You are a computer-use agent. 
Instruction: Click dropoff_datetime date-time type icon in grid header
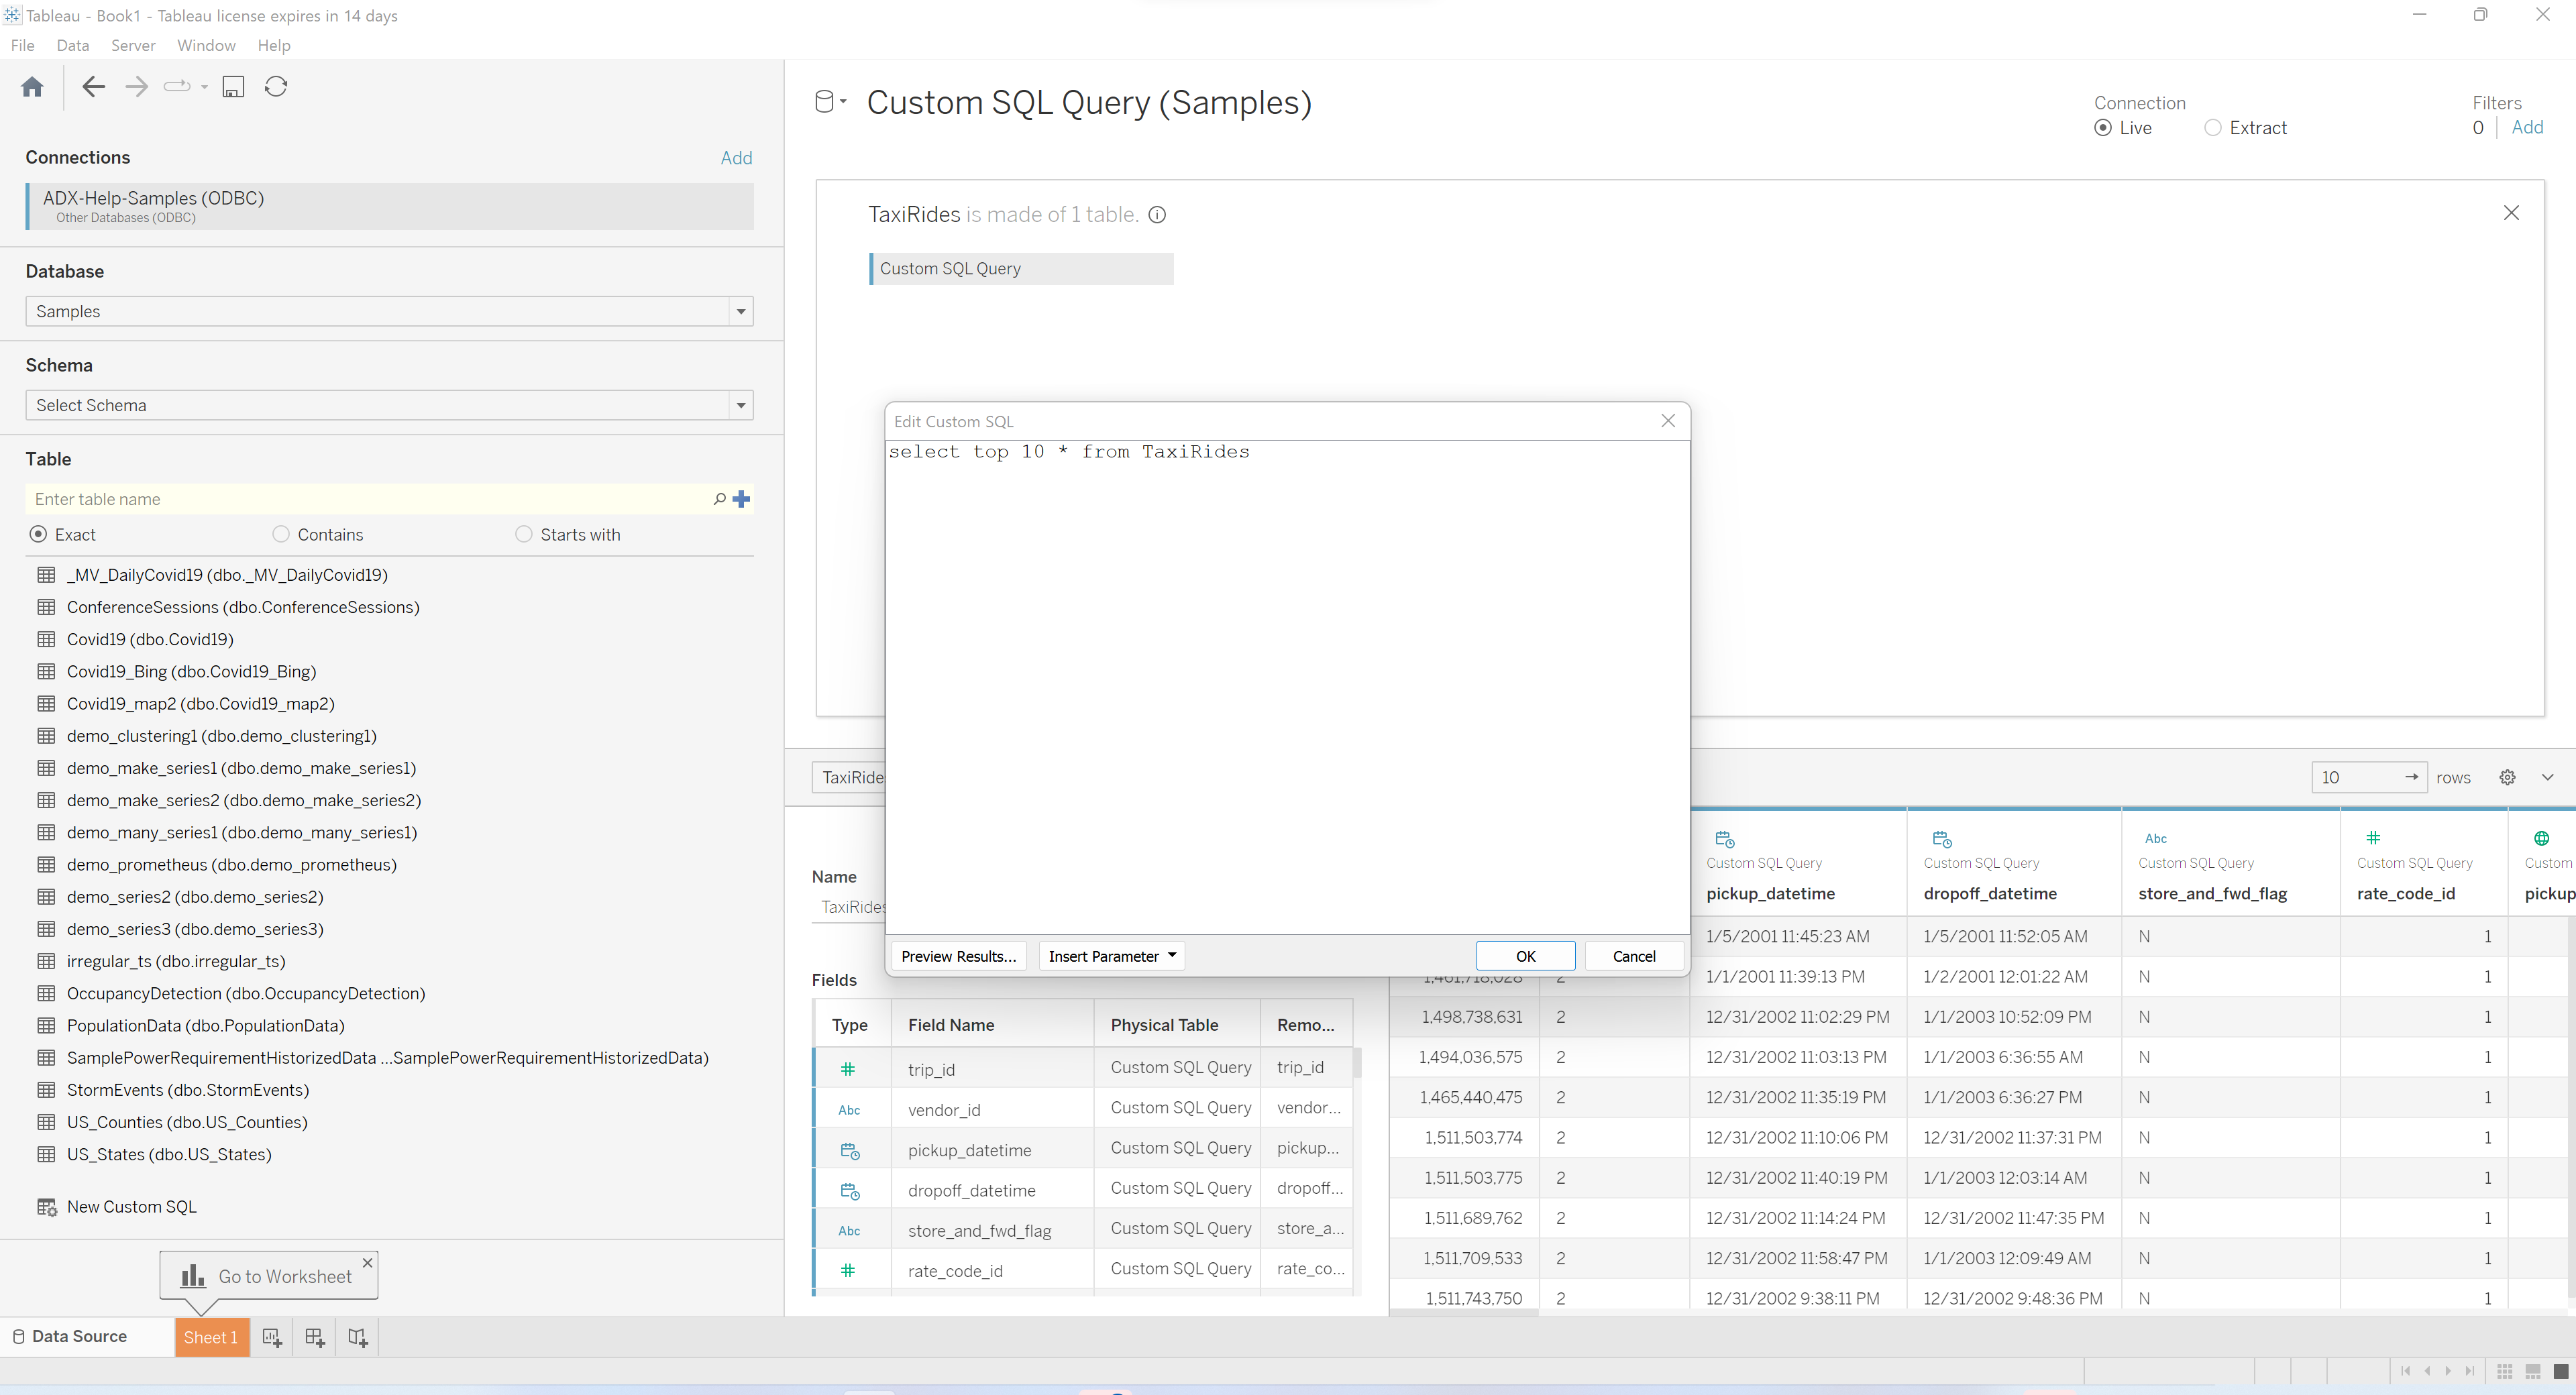1942,839
